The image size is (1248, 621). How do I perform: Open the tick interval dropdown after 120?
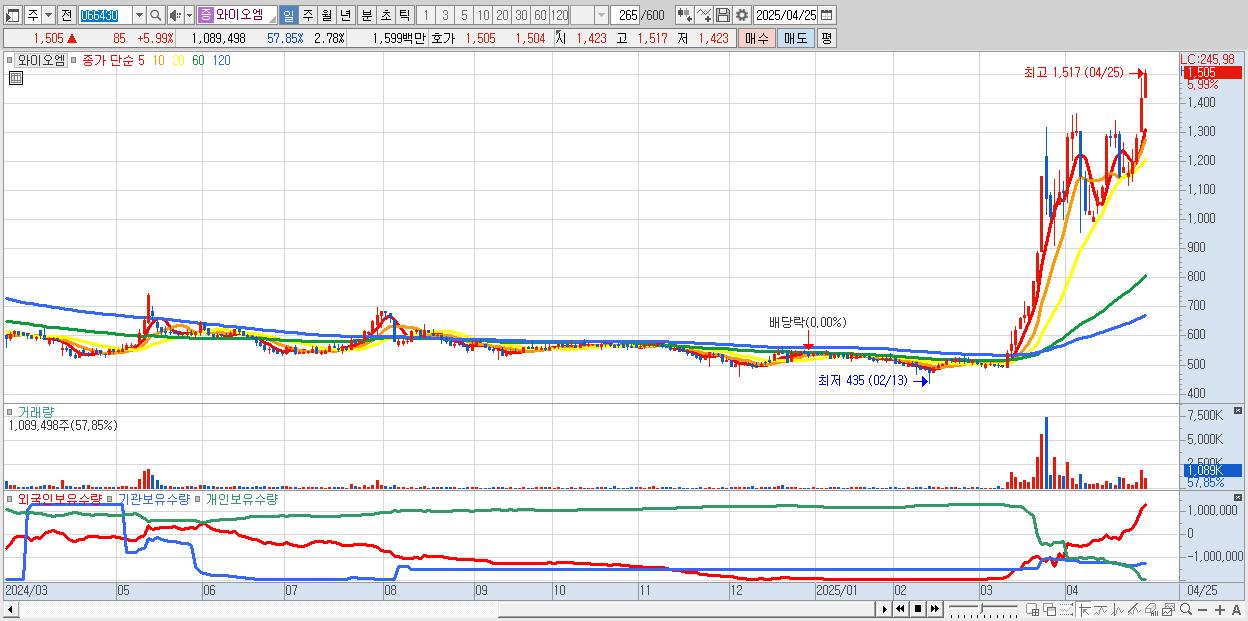click(601, 15)
